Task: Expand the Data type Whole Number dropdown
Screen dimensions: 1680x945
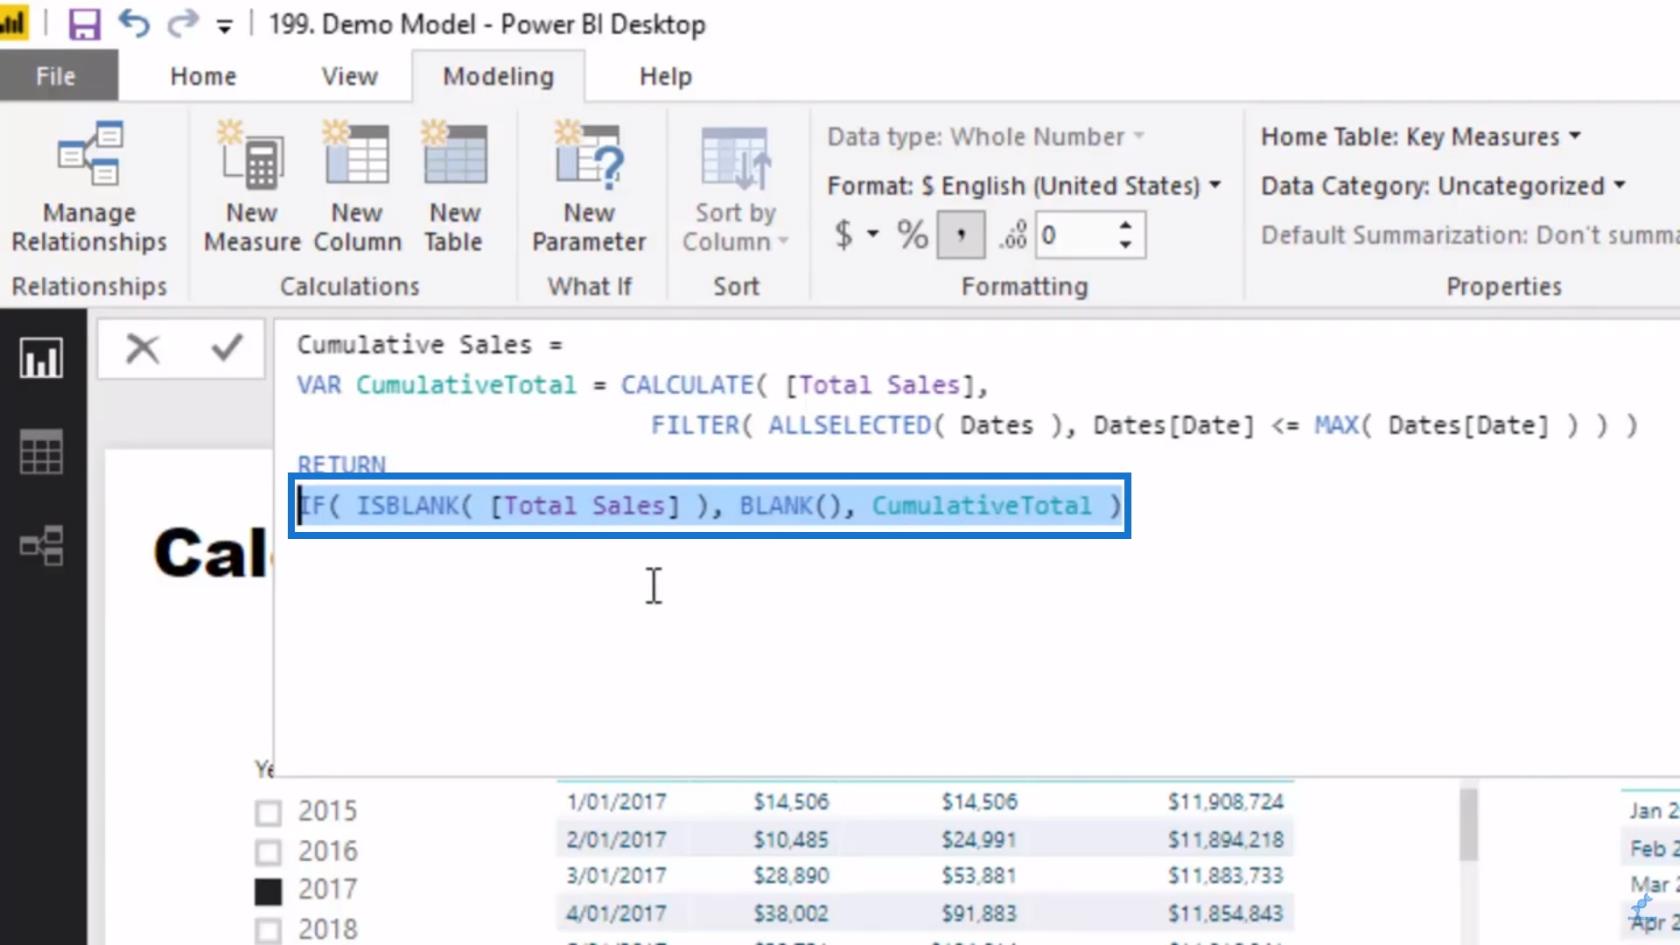Action: pyautogui.click(x=986, y=137)
